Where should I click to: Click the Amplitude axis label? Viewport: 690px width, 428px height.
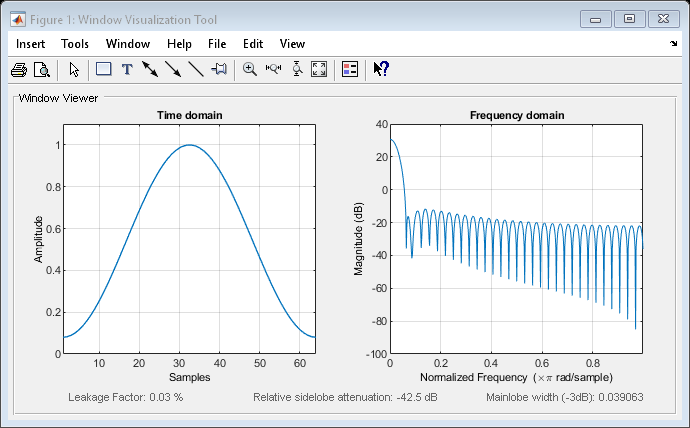[38, 239]
